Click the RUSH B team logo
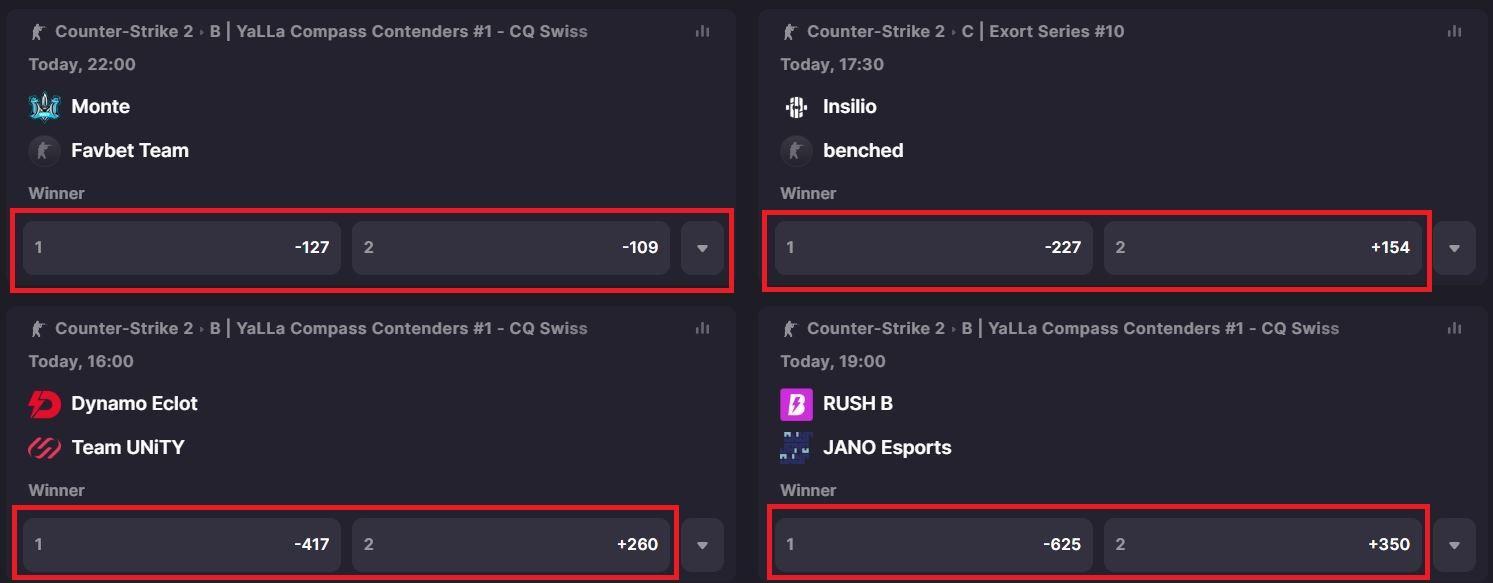 [796, 404]
